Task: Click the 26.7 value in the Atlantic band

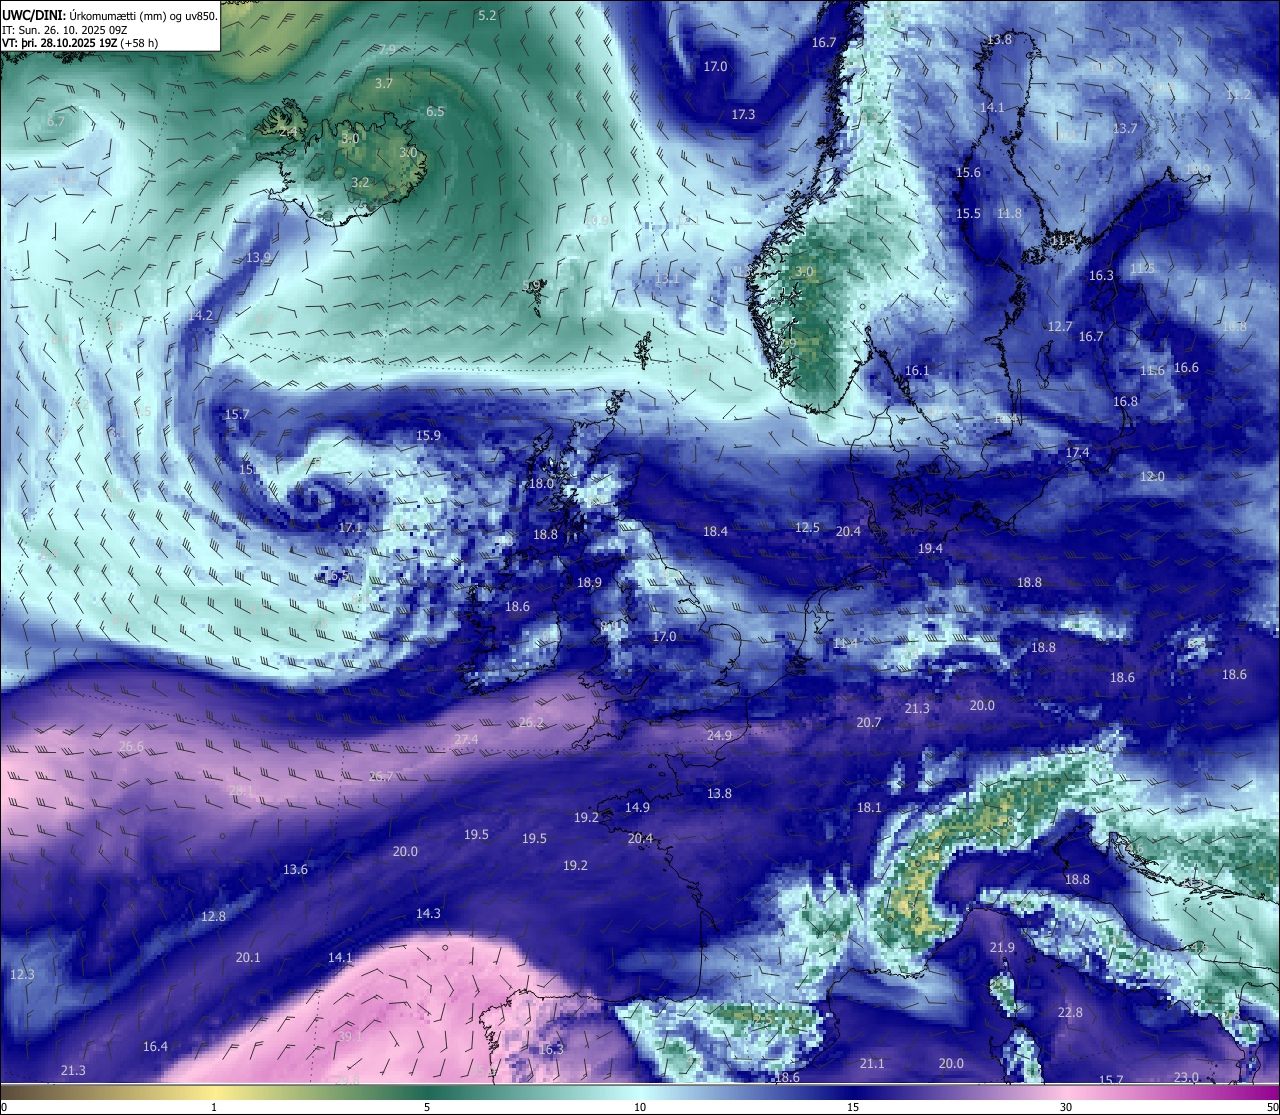Action: (x=380, y=777)
